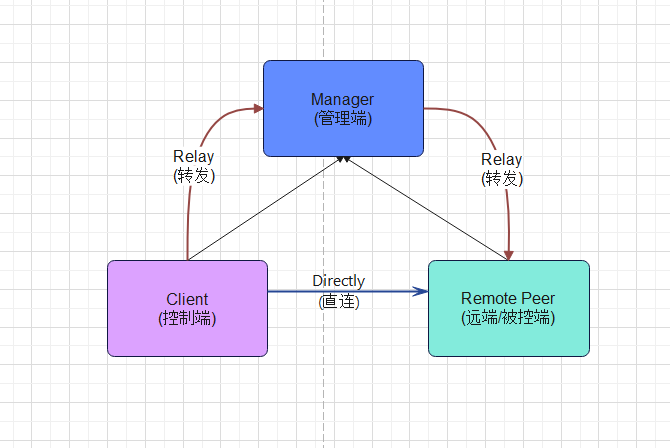Image resolution: width=670 pixels, height=448 pixels.
Task: Click the (管理端) text in Manager box
Action: (x=342, y=118)
